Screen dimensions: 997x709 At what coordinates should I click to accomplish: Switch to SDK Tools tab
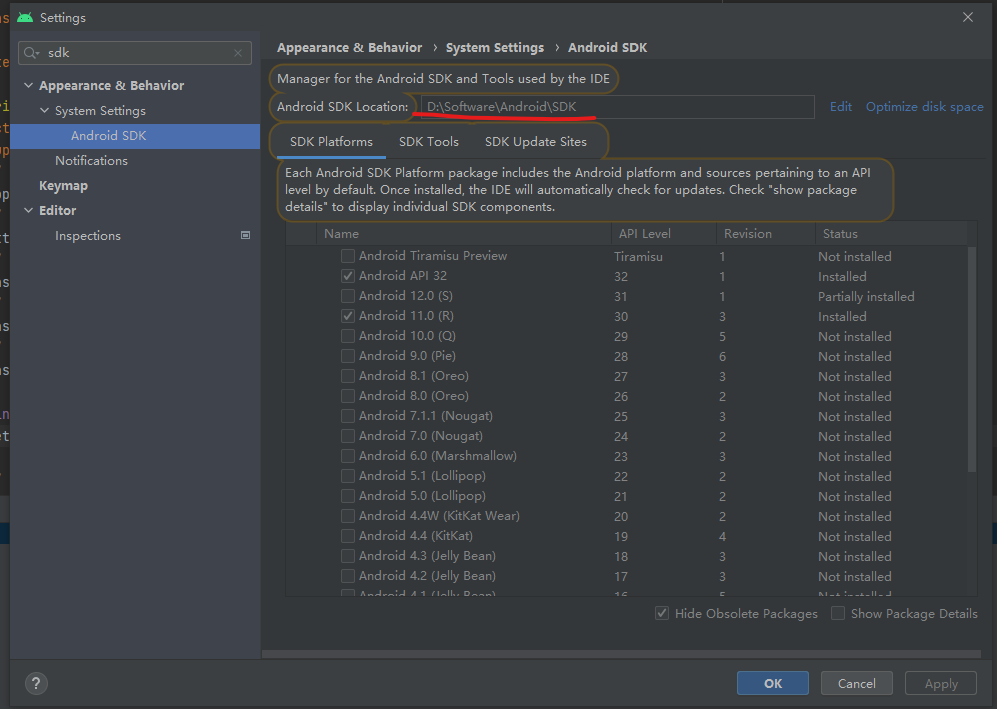[429, 142]
